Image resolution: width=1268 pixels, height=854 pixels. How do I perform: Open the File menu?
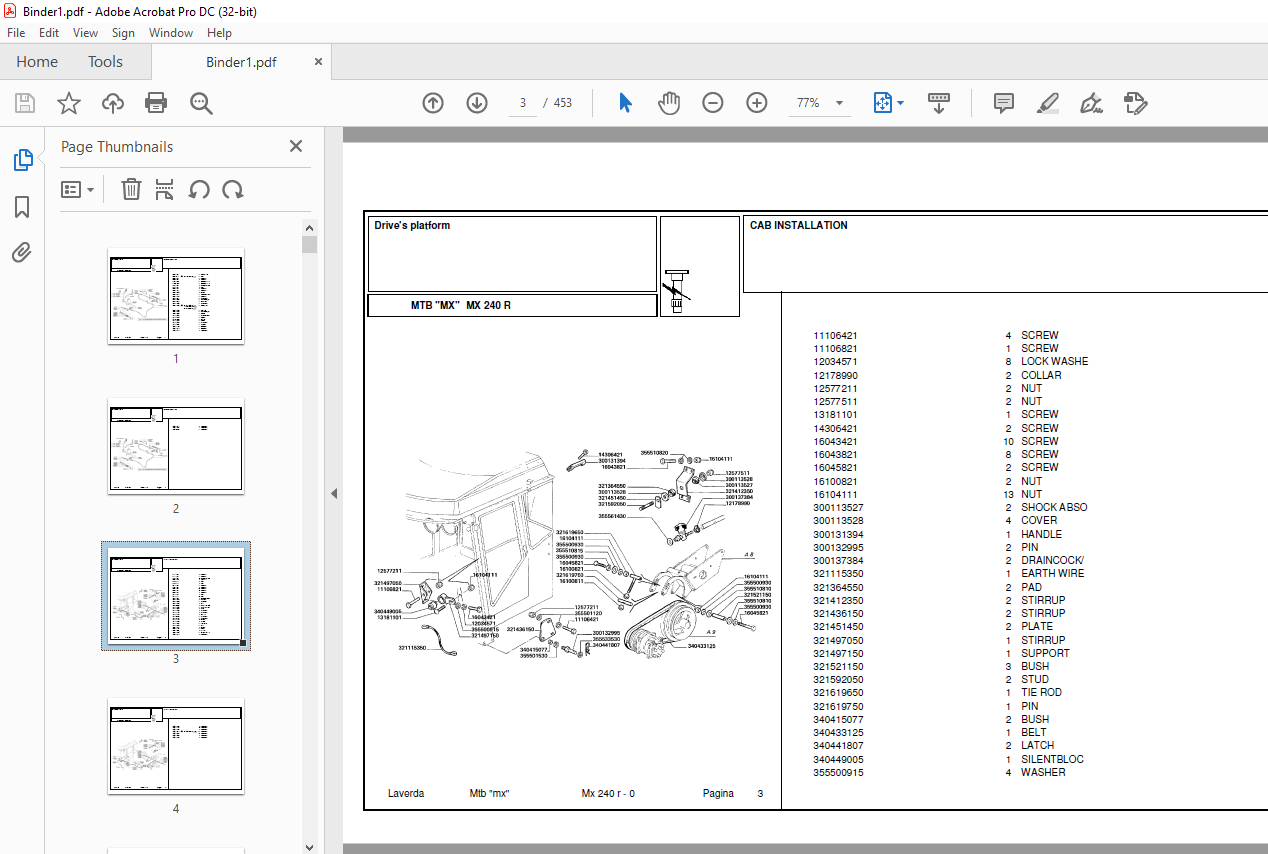click(16, 33)
